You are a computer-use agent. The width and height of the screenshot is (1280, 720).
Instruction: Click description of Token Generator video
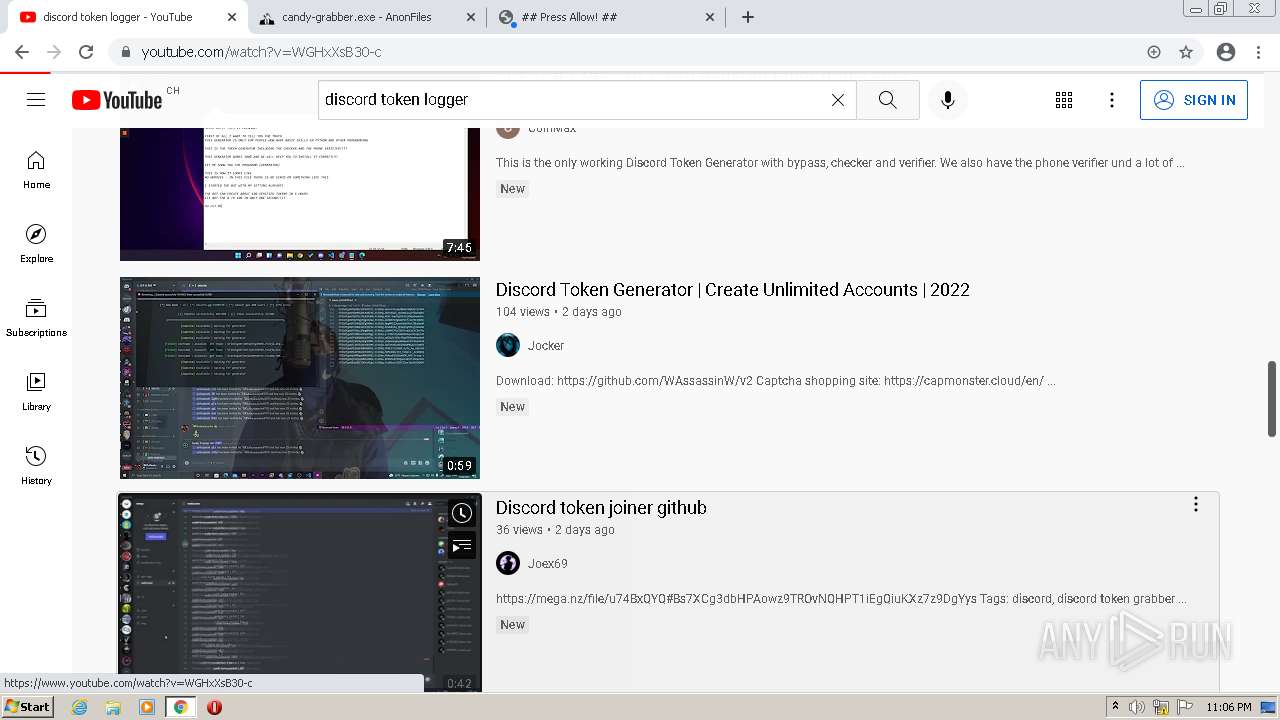click(x=776, y=381)
